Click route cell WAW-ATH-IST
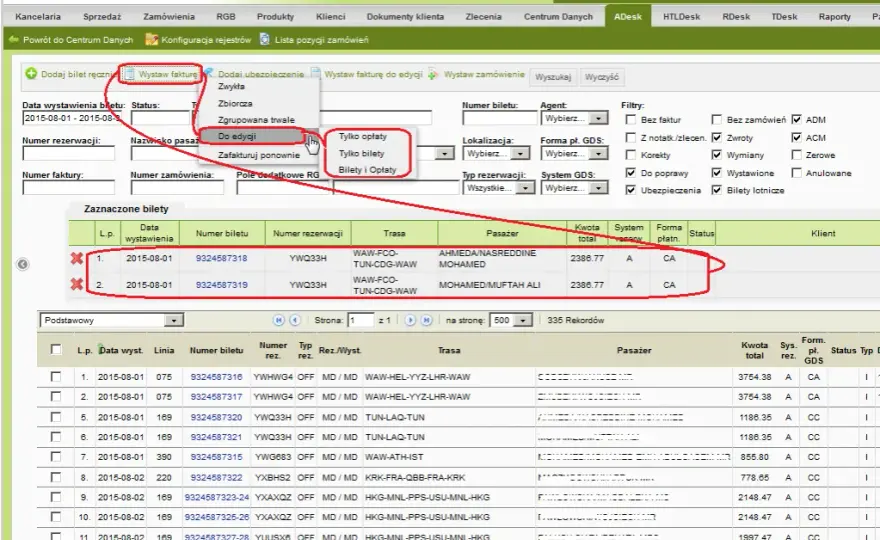Viewport: 880px width, 540px height. click(394, 457)
